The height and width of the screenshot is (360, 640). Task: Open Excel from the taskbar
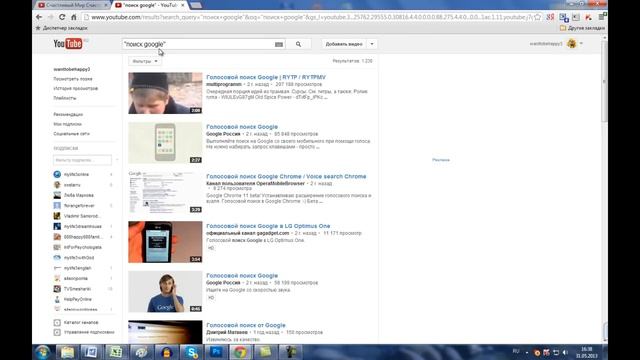(116, 352)
